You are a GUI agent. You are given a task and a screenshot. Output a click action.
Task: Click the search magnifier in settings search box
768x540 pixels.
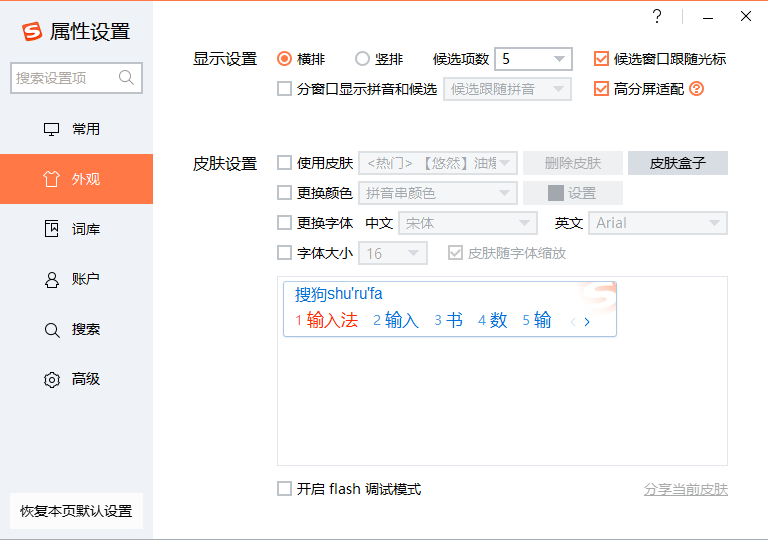tap(126, 77)
